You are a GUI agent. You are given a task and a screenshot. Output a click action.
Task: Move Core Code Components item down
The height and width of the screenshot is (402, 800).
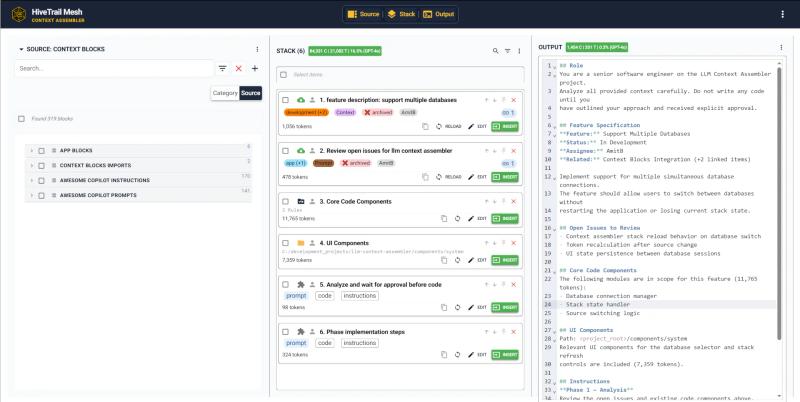pos(495,202)
